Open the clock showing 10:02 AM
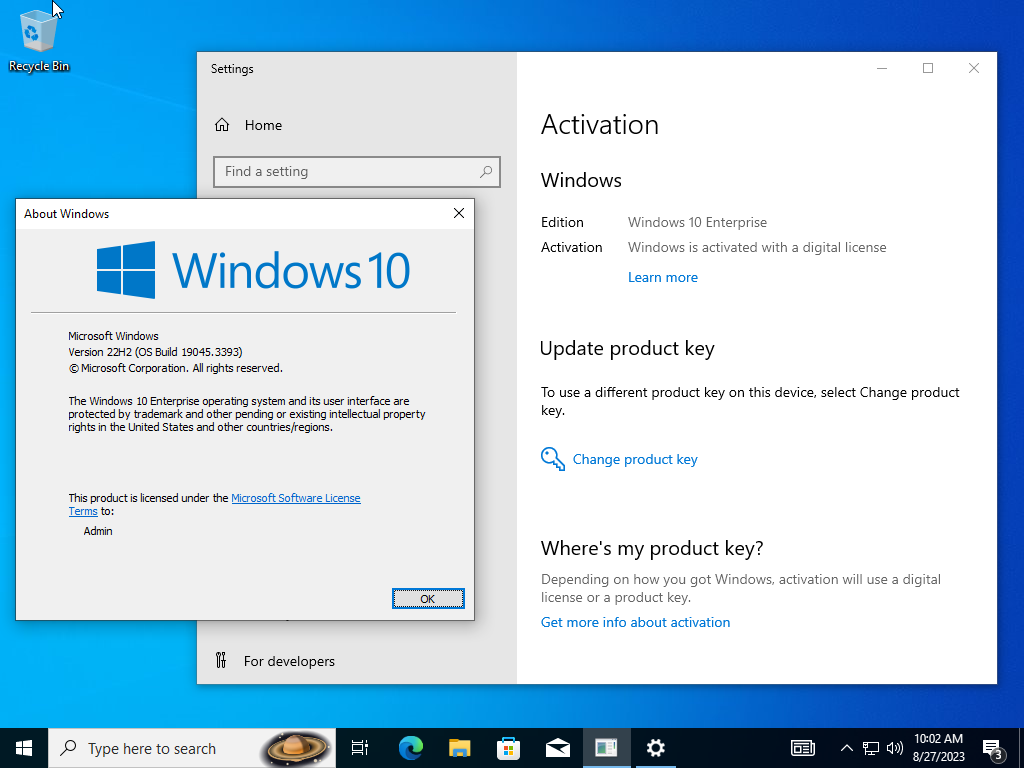1024x768 pixels. 938,748
